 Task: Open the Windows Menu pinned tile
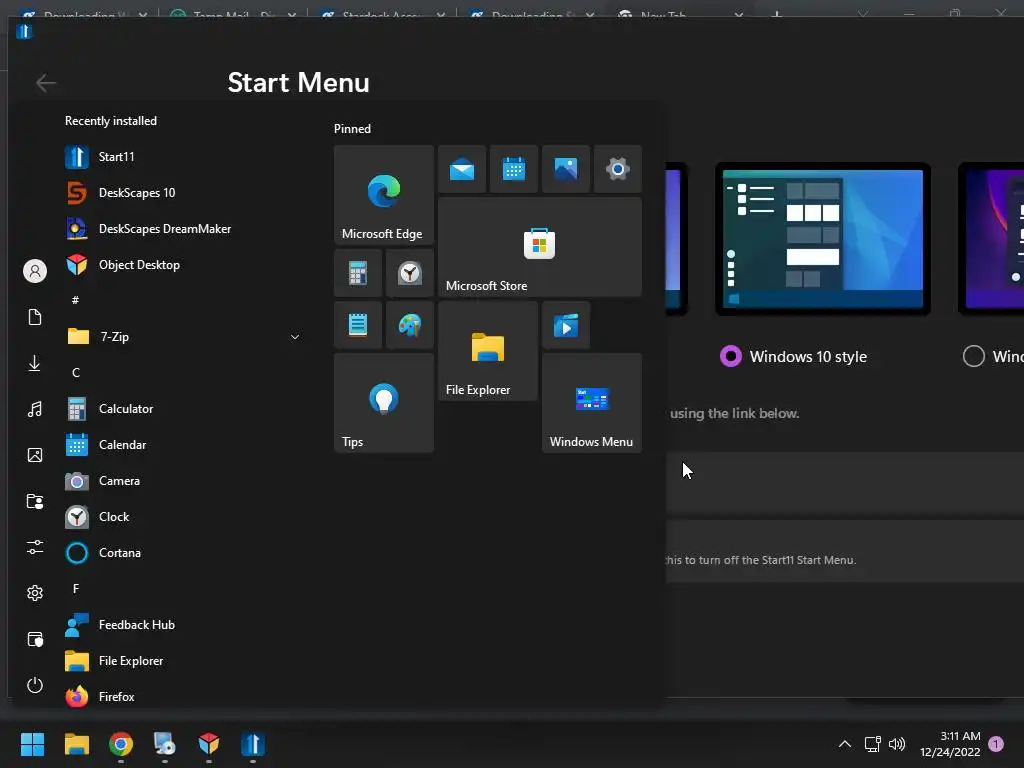pos(592,403)
